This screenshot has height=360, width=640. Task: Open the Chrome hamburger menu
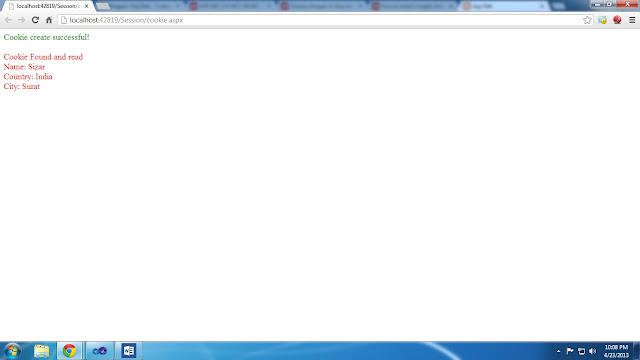[x=632, y=20]
